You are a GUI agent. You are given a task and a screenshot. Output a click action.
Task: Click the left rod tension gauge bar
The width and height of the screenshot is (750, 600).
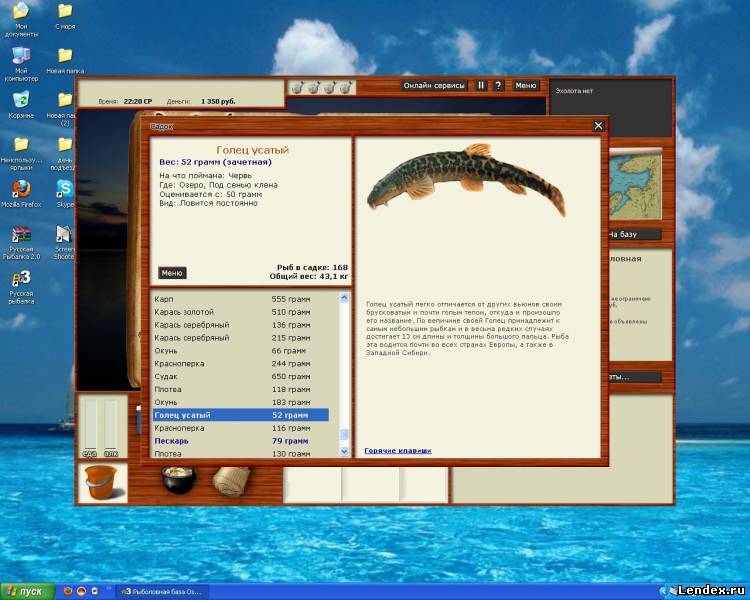point(90,425)
